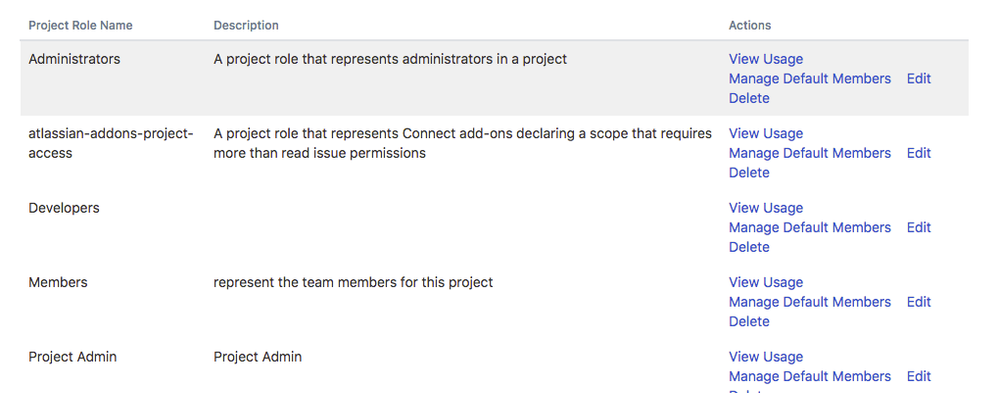This screenshot has width=999, height=393.
Task: Select the Administrators row description text
Action: (390, 60)
